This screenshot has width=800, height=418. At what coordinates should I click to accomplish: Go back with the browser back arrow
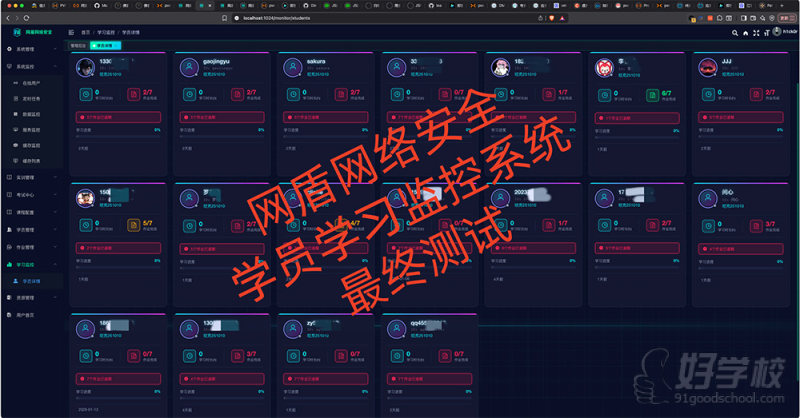[x=8, y=18]
